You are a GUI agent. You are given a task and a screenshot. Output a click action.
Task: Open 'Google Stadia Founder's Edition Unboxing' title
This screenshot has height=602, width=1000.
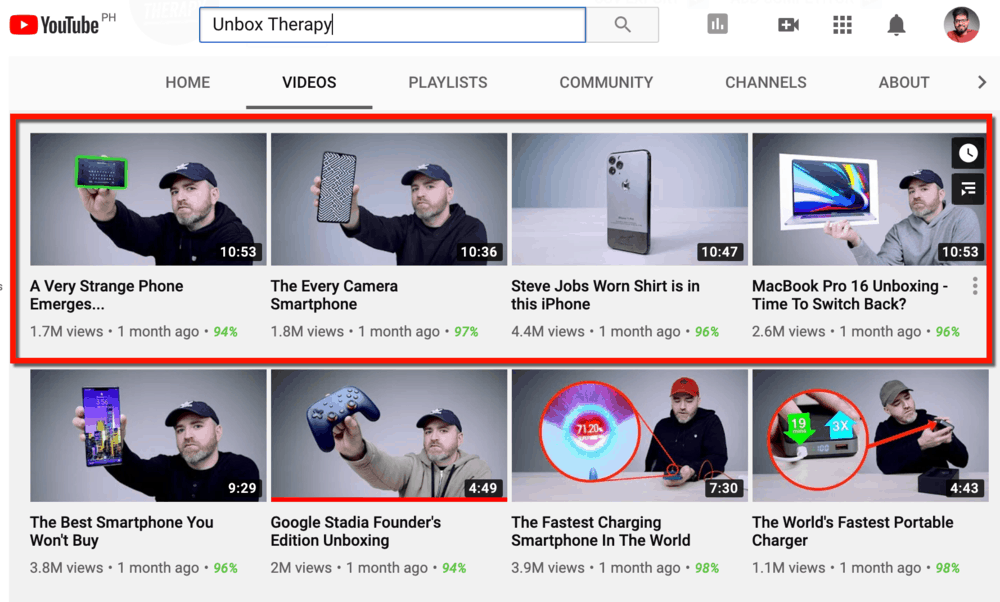(x=356, y=531)
